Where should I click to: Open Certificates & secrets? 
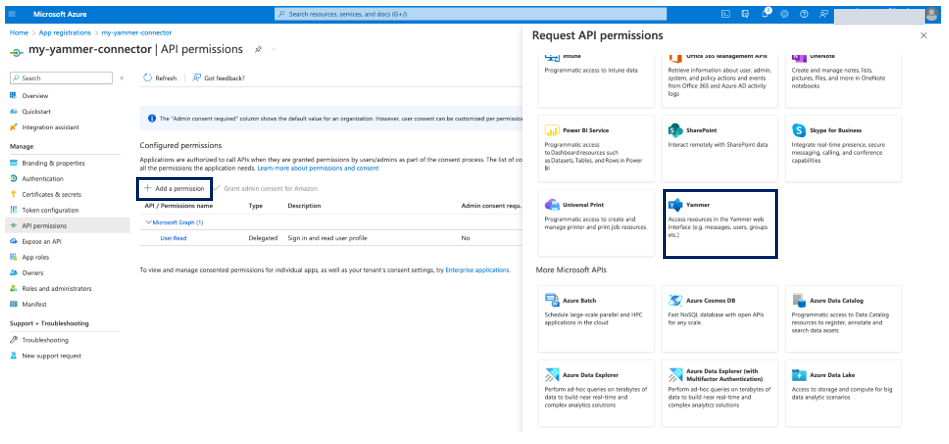point(51,194)
